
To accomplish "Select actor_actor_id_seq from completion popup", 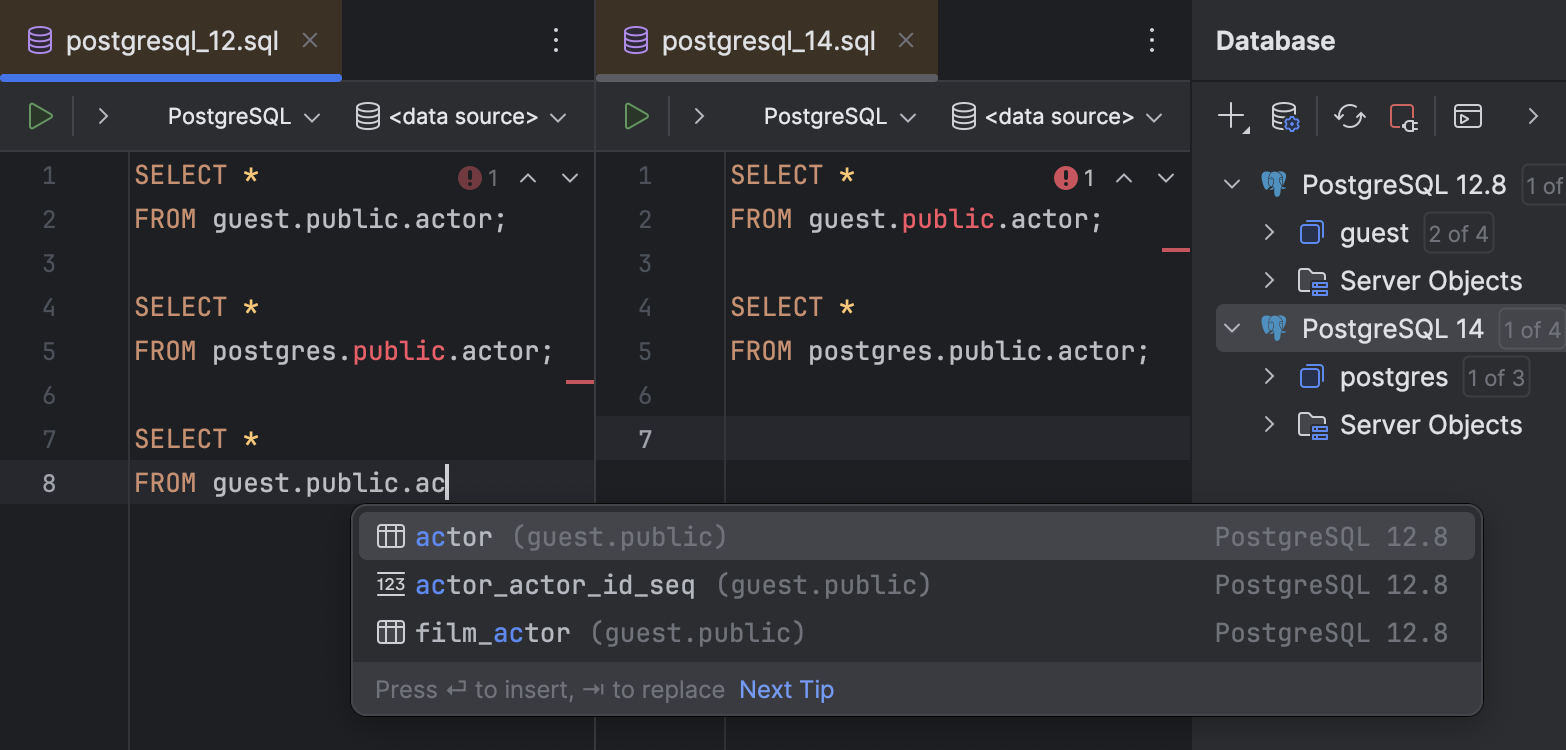I will tap(555, 584).
